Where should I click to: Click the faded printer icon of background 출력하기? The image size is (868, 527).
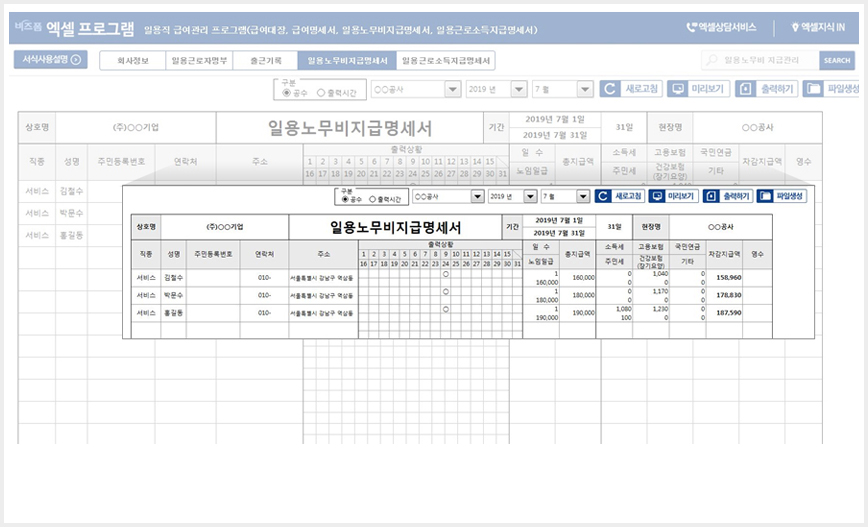coord(745,89)
